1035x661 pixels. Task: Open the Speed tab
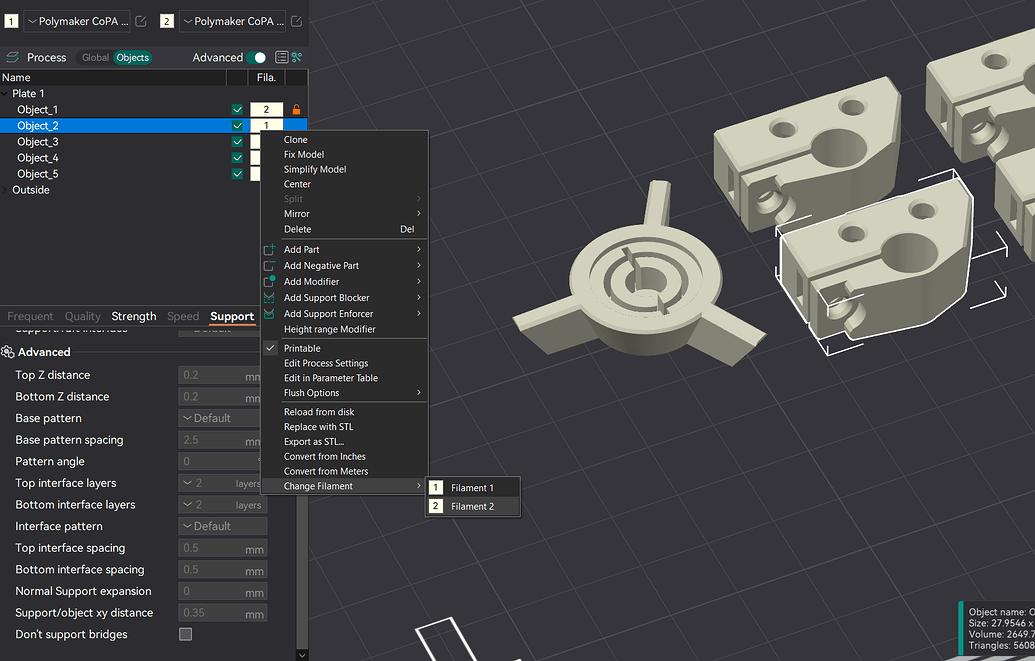tap(183, 316)
